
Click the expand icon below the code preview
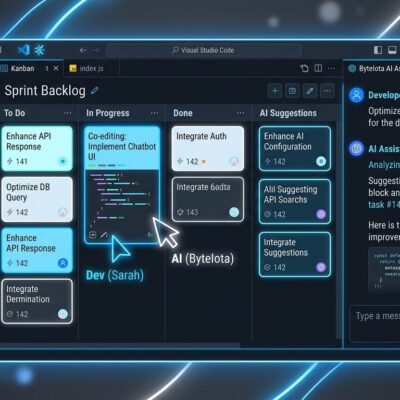[x=93, y=235]
